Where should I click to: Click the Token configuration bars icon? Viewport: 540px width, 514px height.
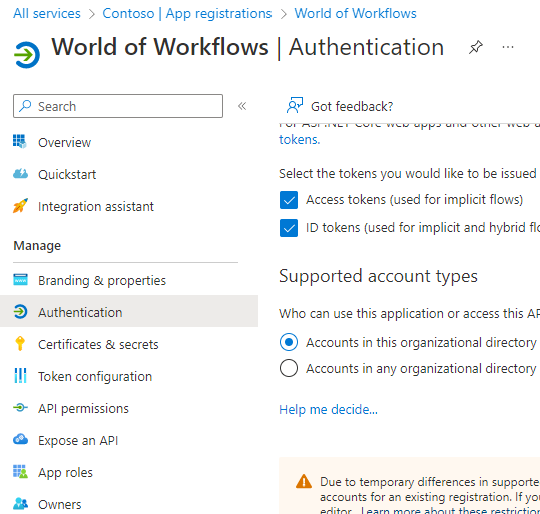click(20, 376)
